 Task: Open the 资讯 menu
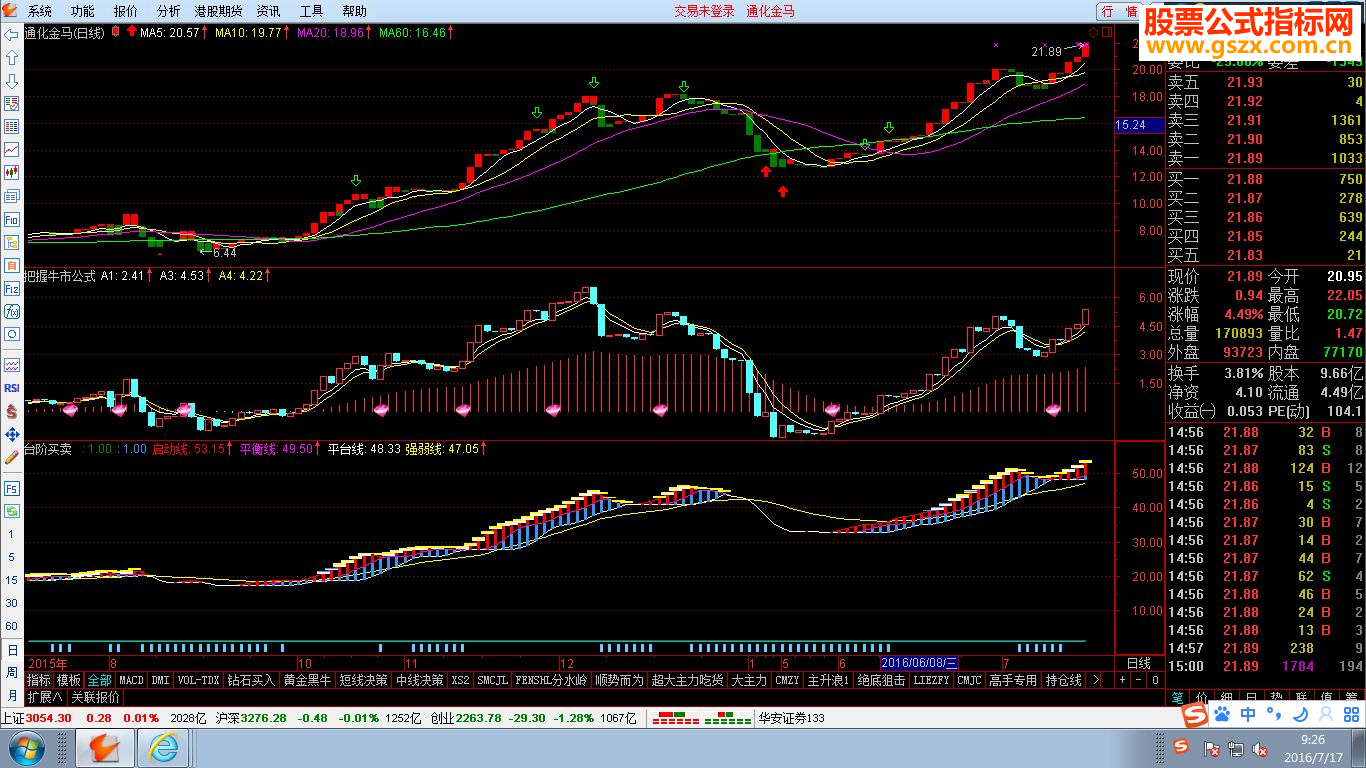[x=268, y=11]
